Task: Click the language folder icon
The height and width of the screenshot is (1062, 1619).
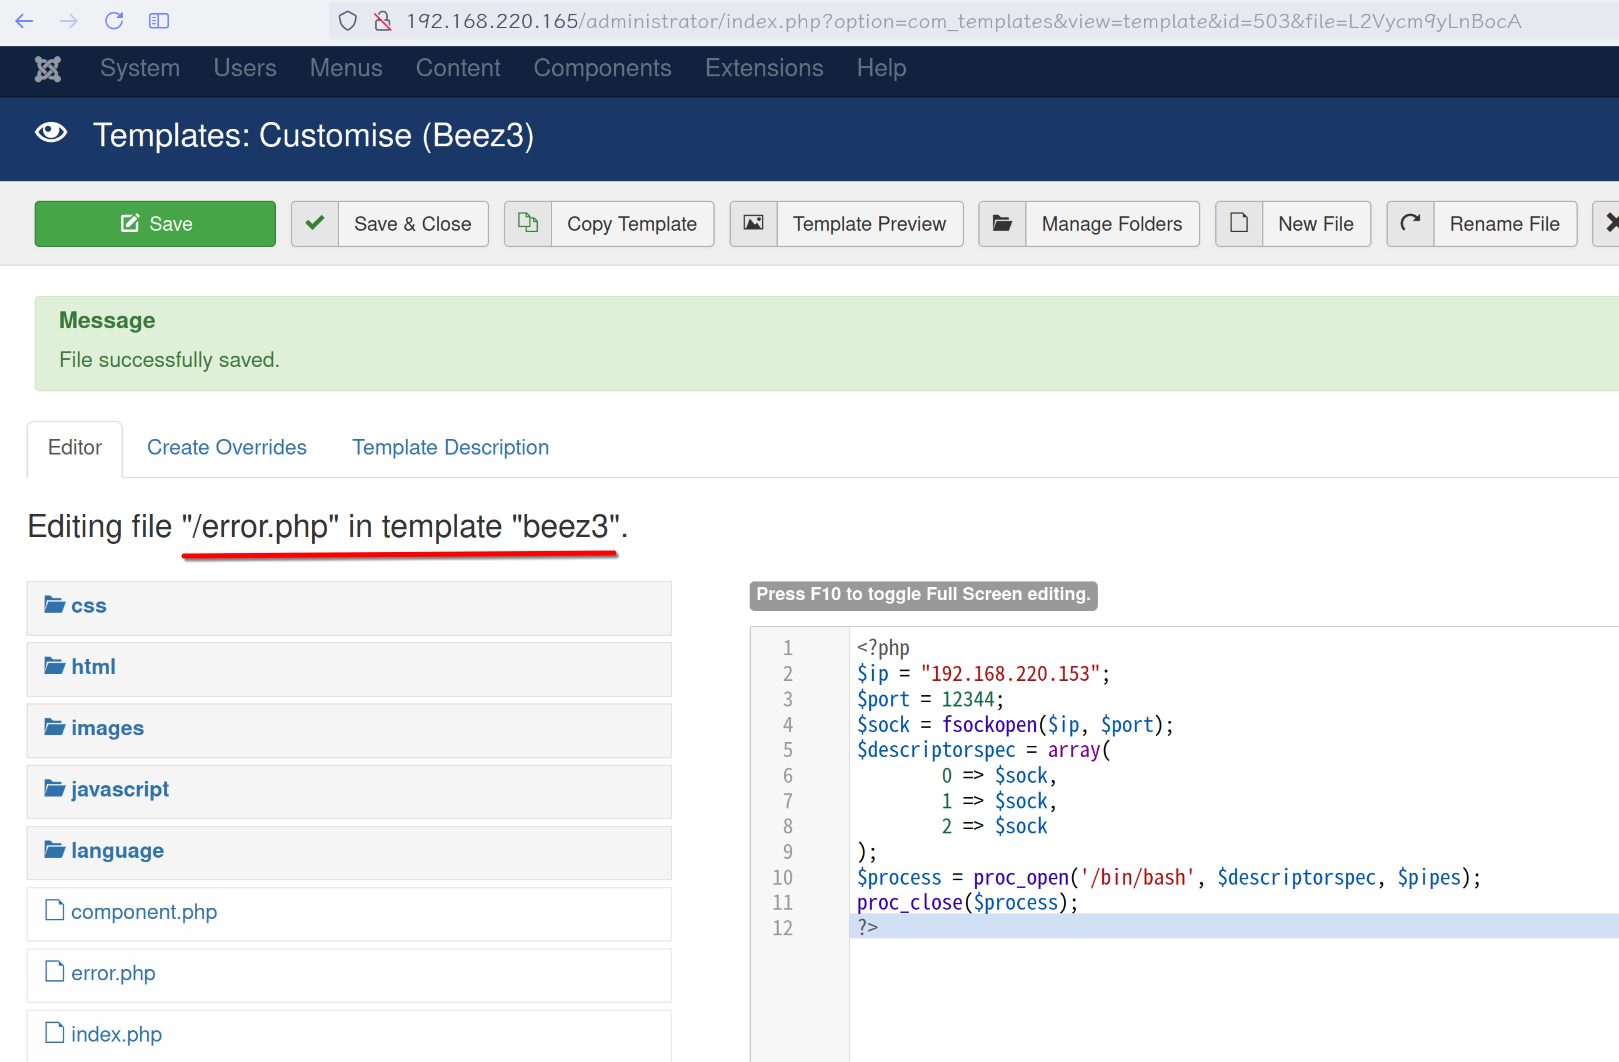Action: (55, 850)
